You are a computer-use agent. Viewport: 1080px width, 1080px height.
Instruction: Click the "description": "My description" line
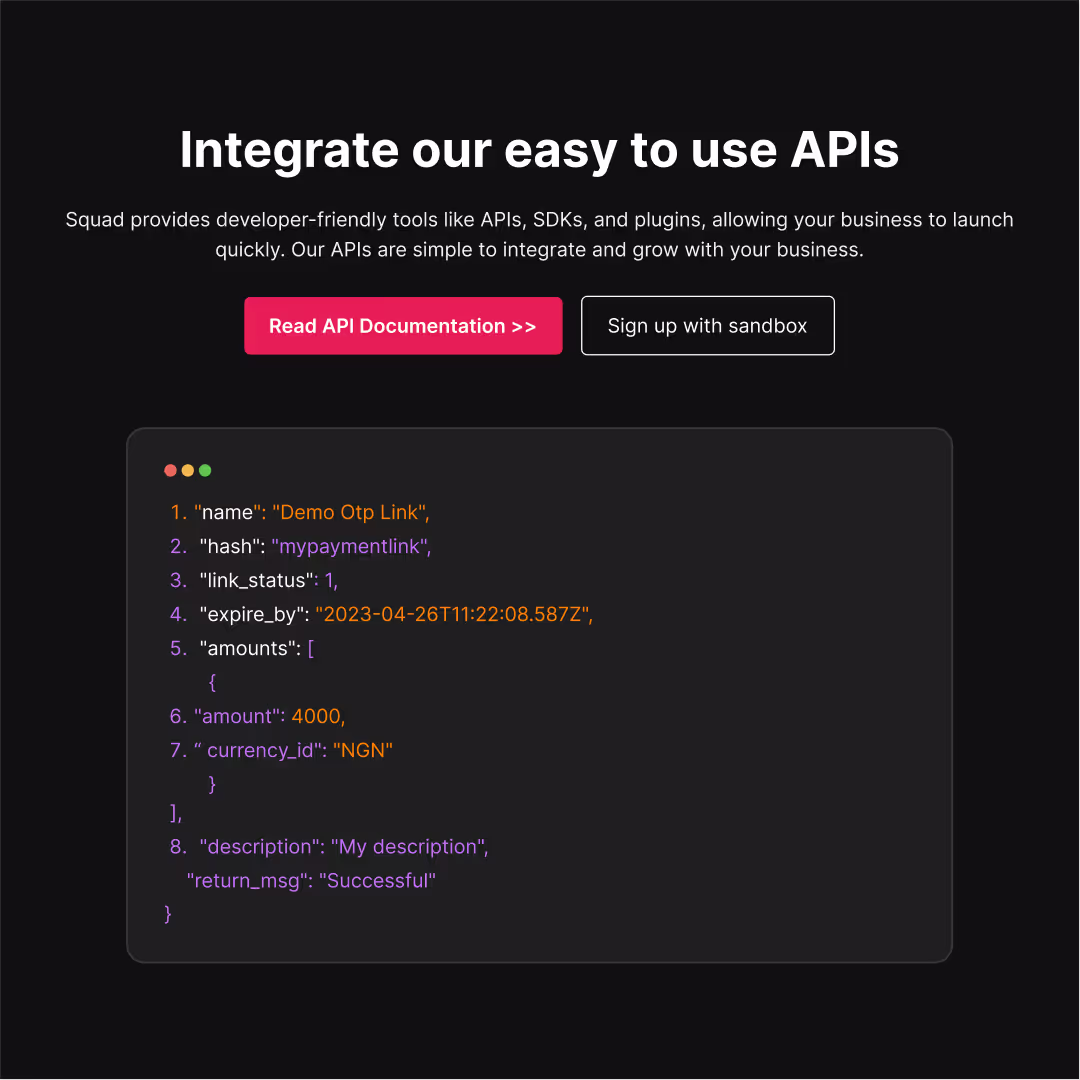coord(329,847)
